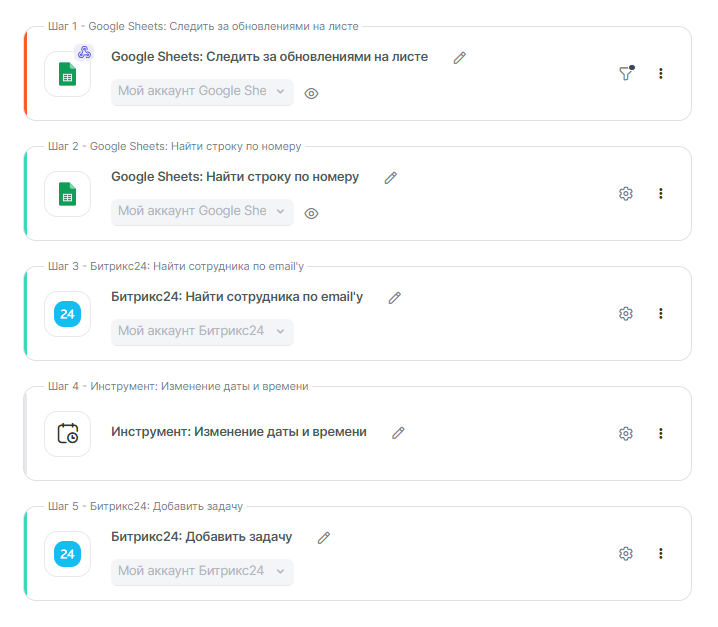718x627 pixels.
Task: Click the title 'Битрикс24: Добавить задачу'
Action: coord(201,537)
